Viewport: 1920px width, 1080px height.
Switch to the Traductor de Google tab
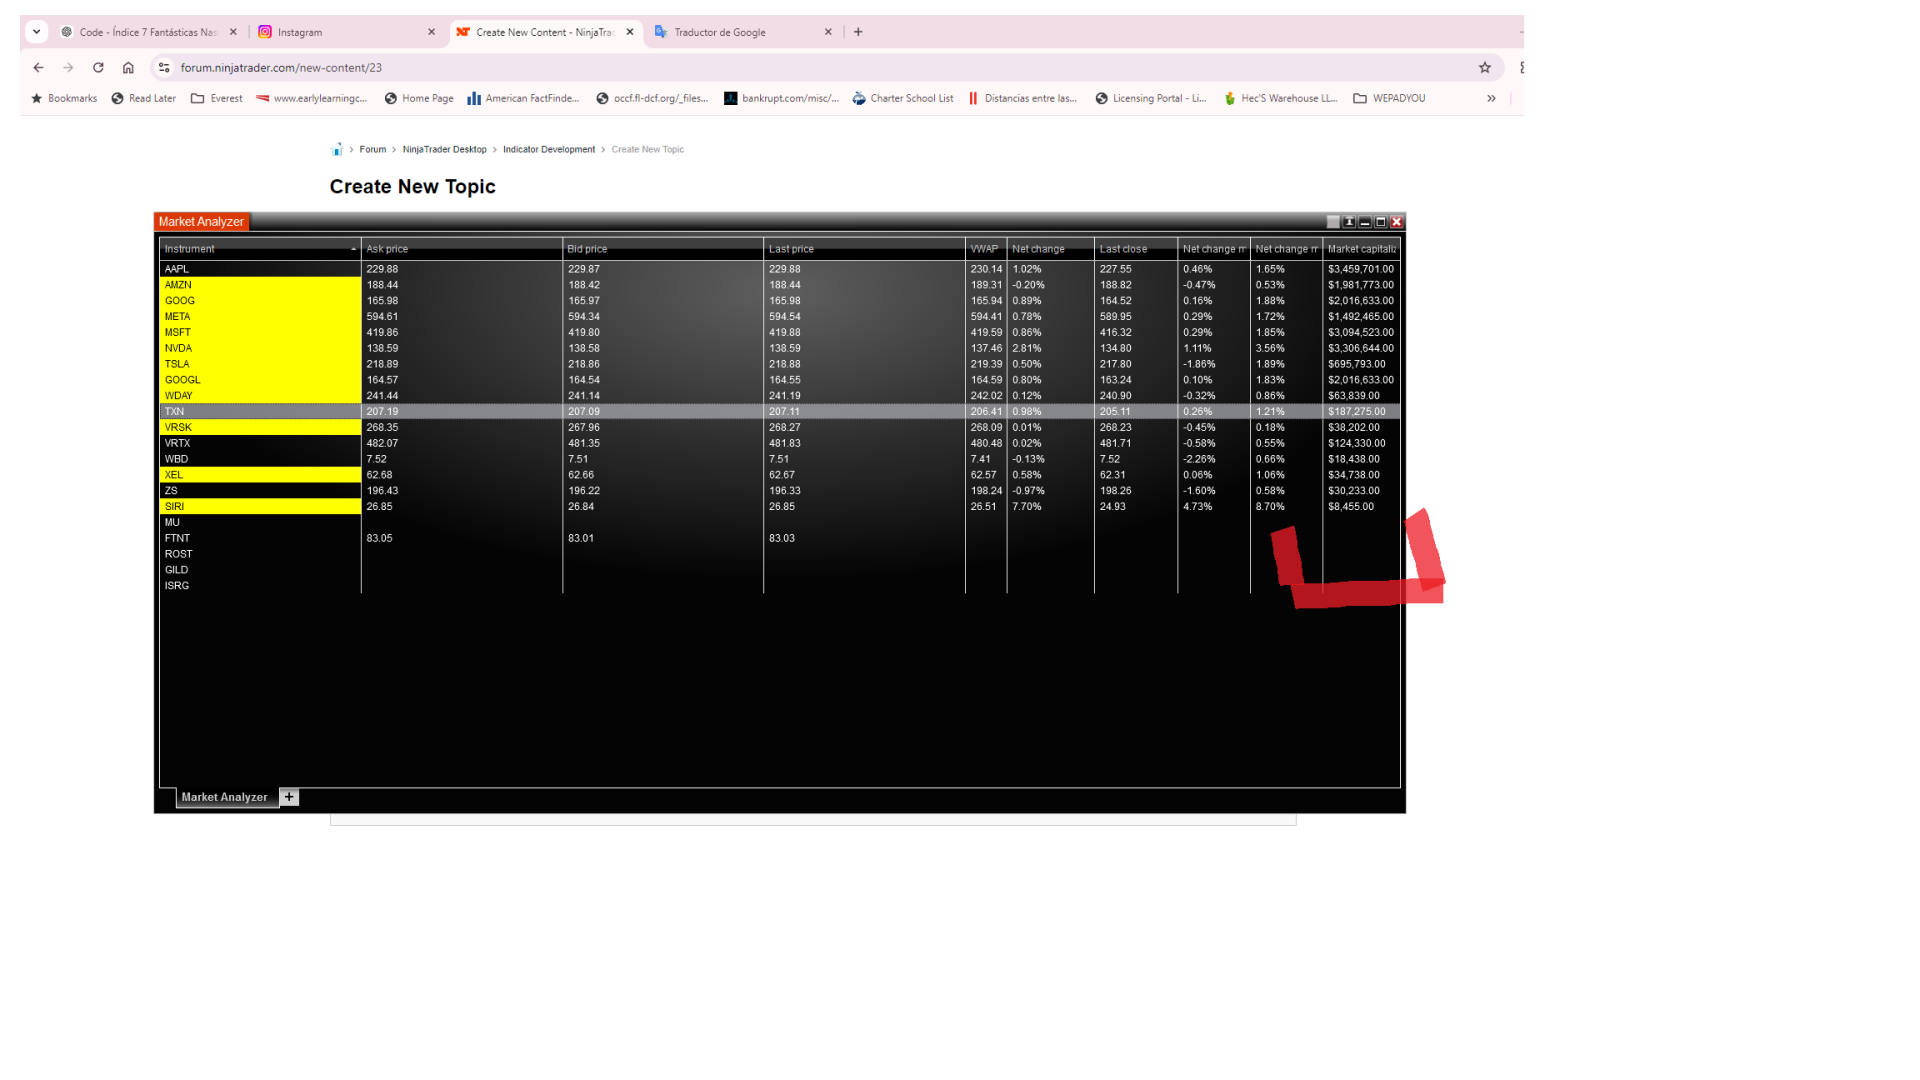pos(720,32)
